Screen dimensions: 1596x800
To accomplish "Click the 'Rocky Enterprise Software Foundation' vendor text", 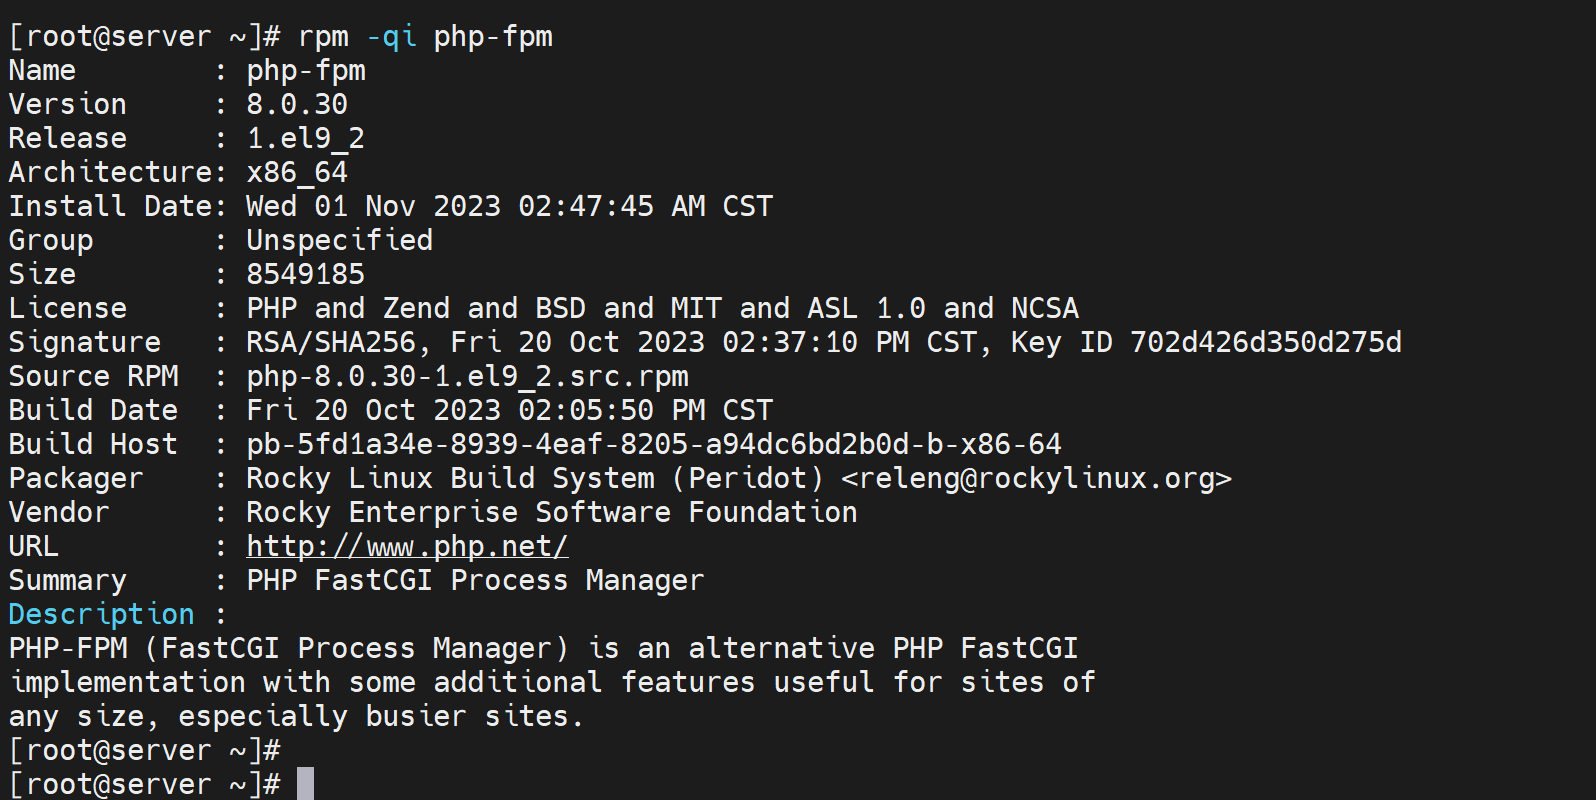I will (552, 513).
